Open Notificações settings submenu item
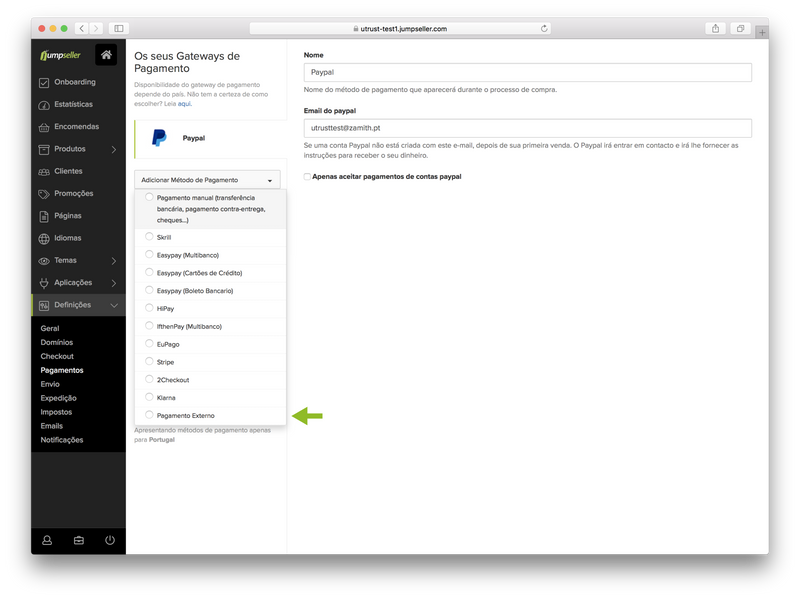Viewport: 800px width, 599px height. tap(62, 440)
